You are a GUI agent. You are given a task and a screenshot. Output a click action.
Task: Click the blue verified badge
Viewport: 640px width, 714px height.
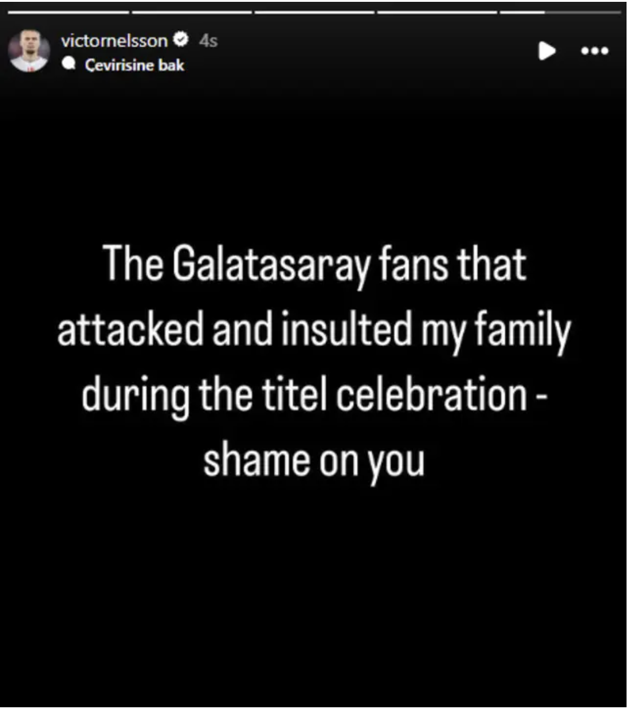[181, 40]
